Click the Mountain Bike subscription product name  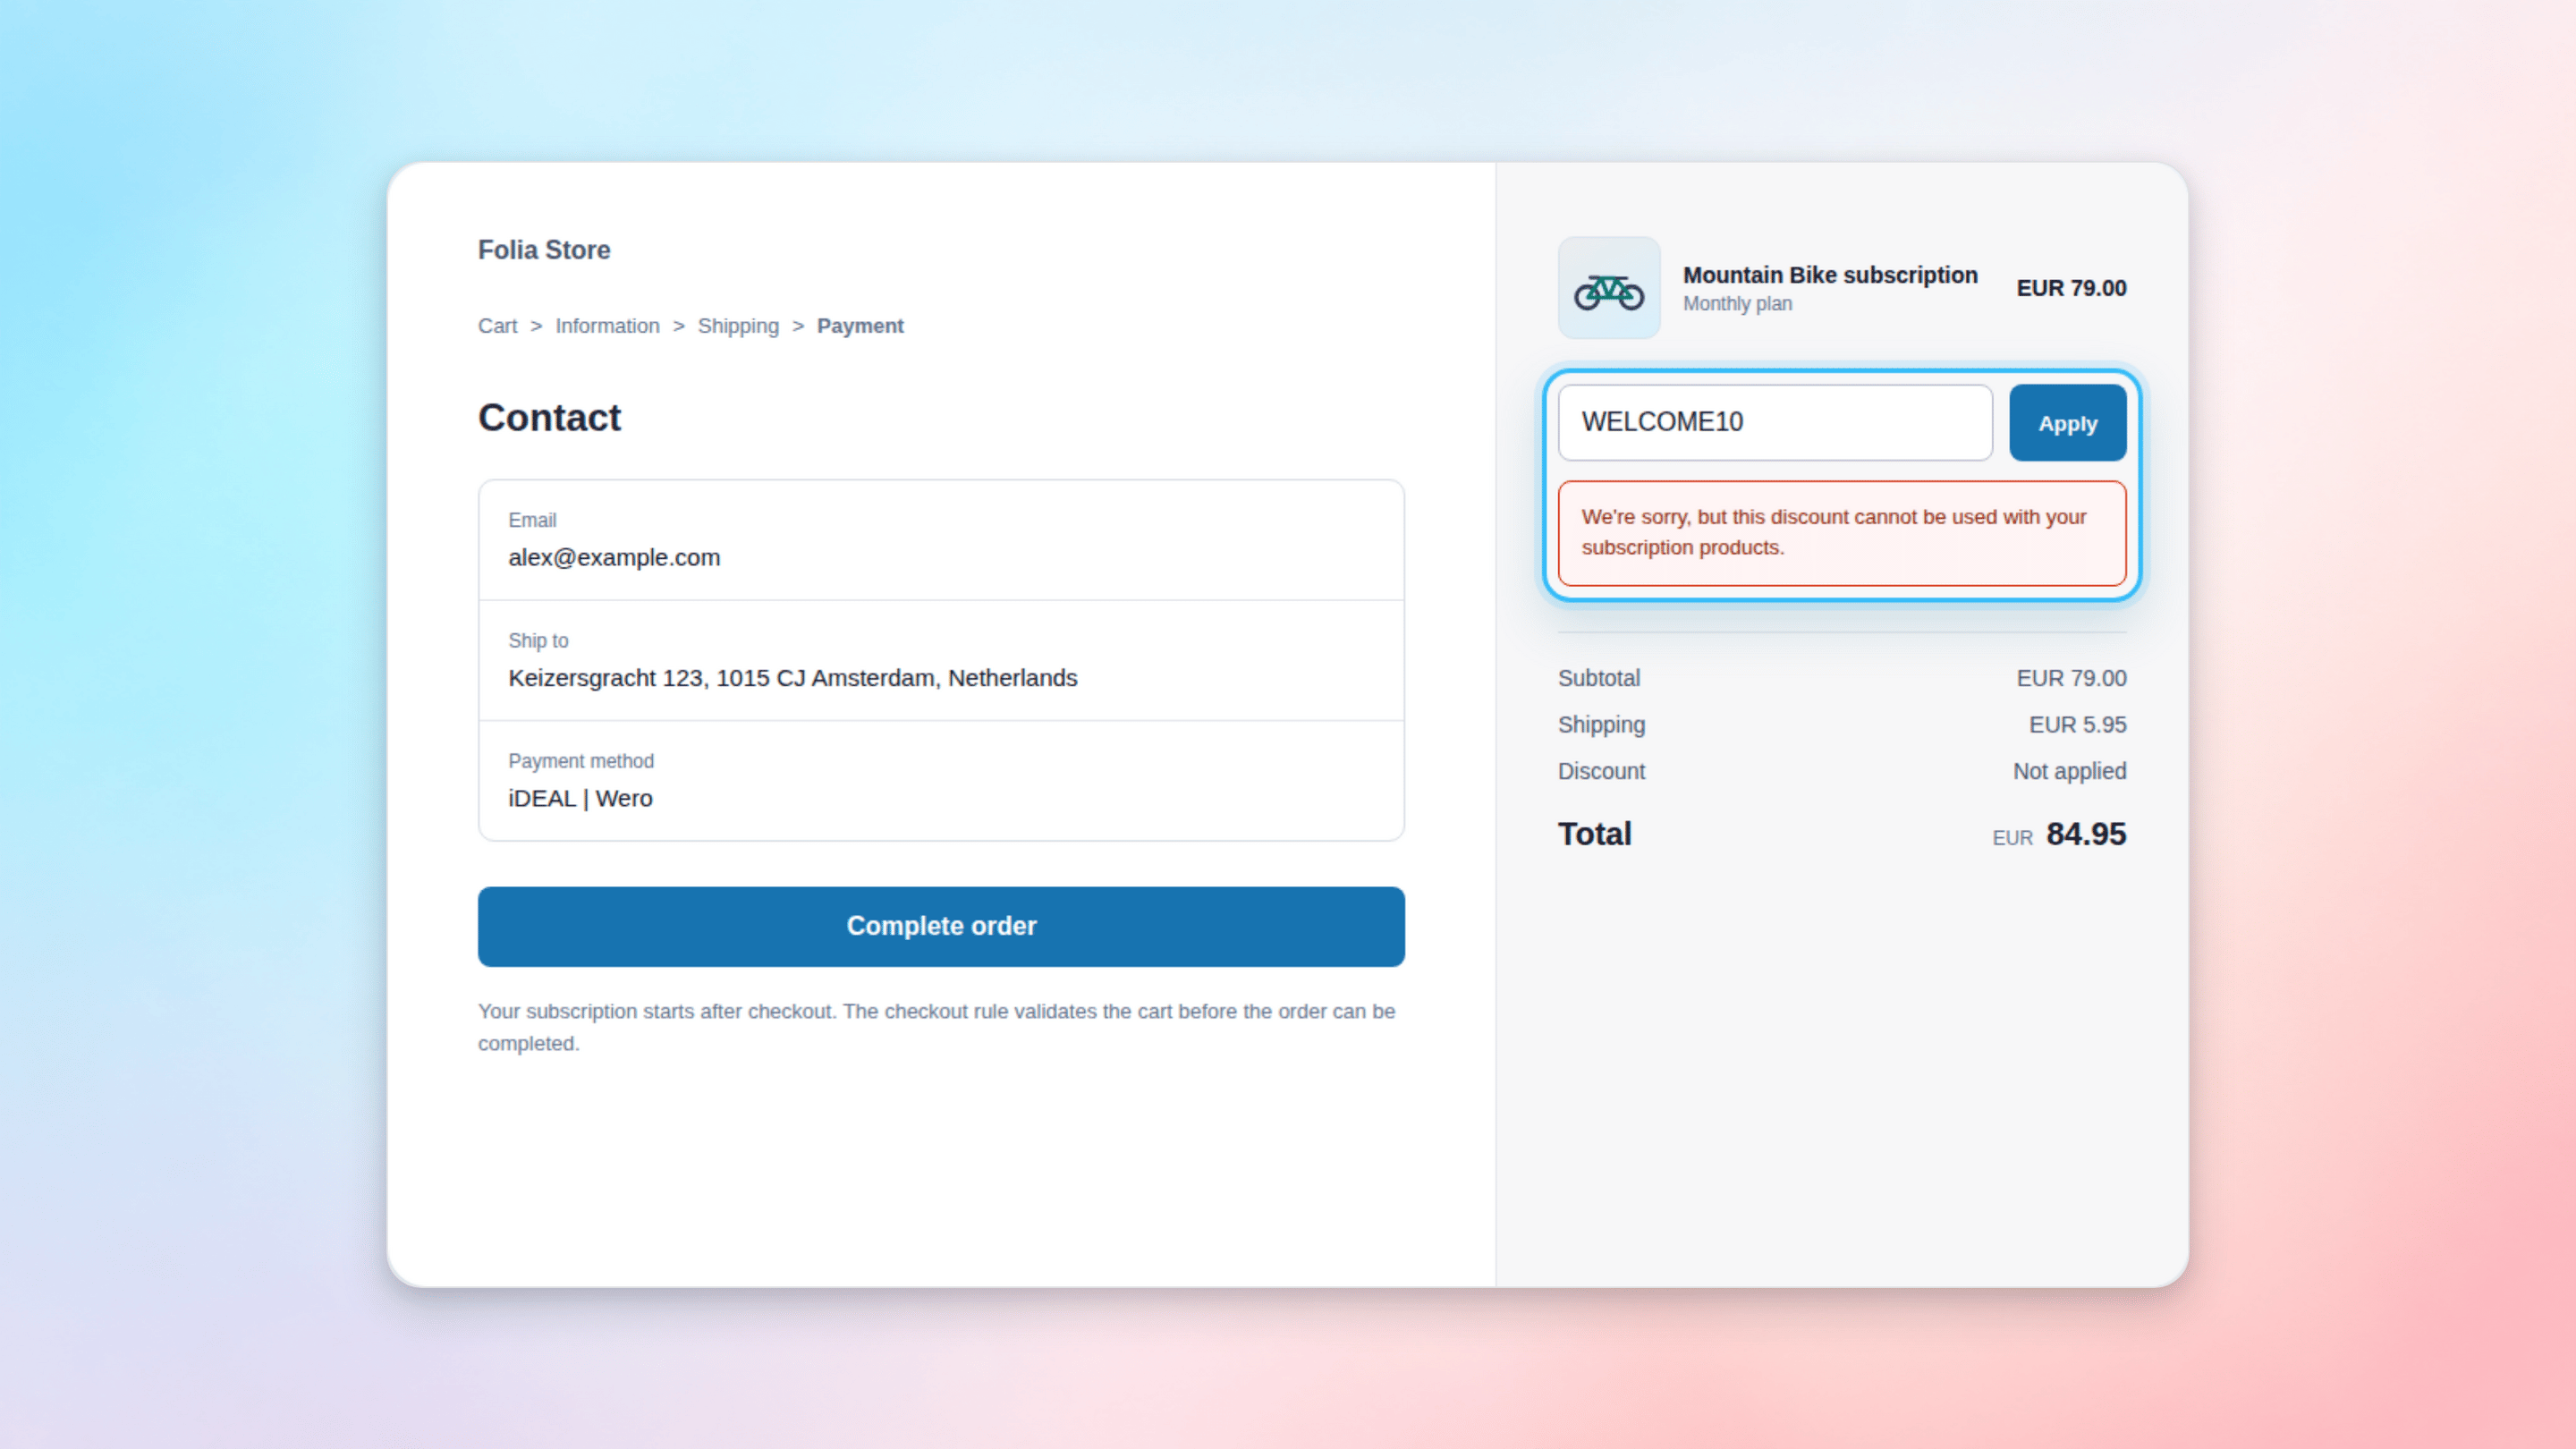tap(1830, 275)
